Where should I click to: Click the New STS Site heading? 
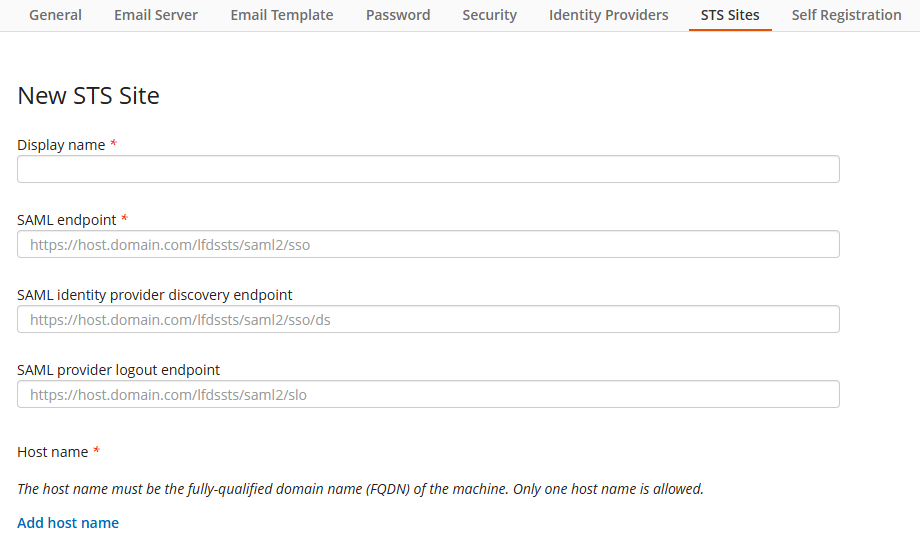(x=89, y=96)
